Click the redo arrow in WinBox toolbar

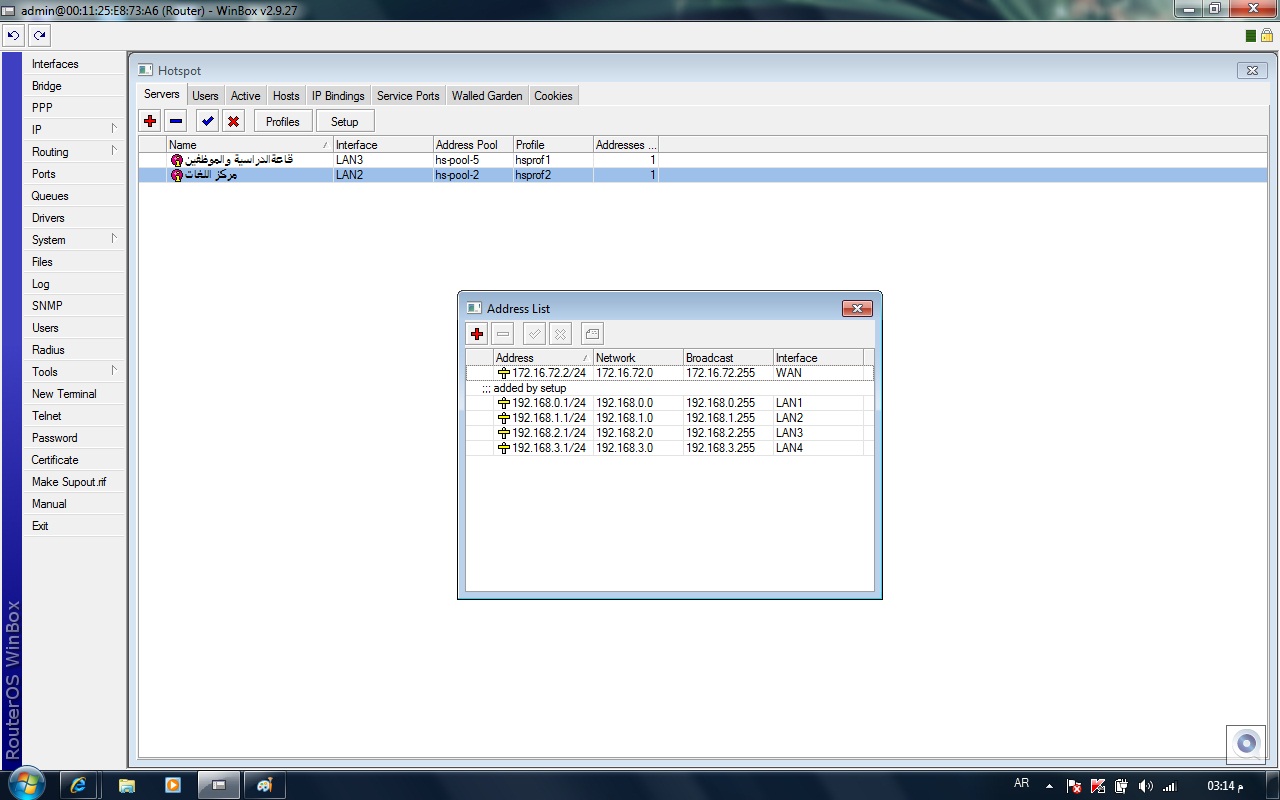pos(39,35)
